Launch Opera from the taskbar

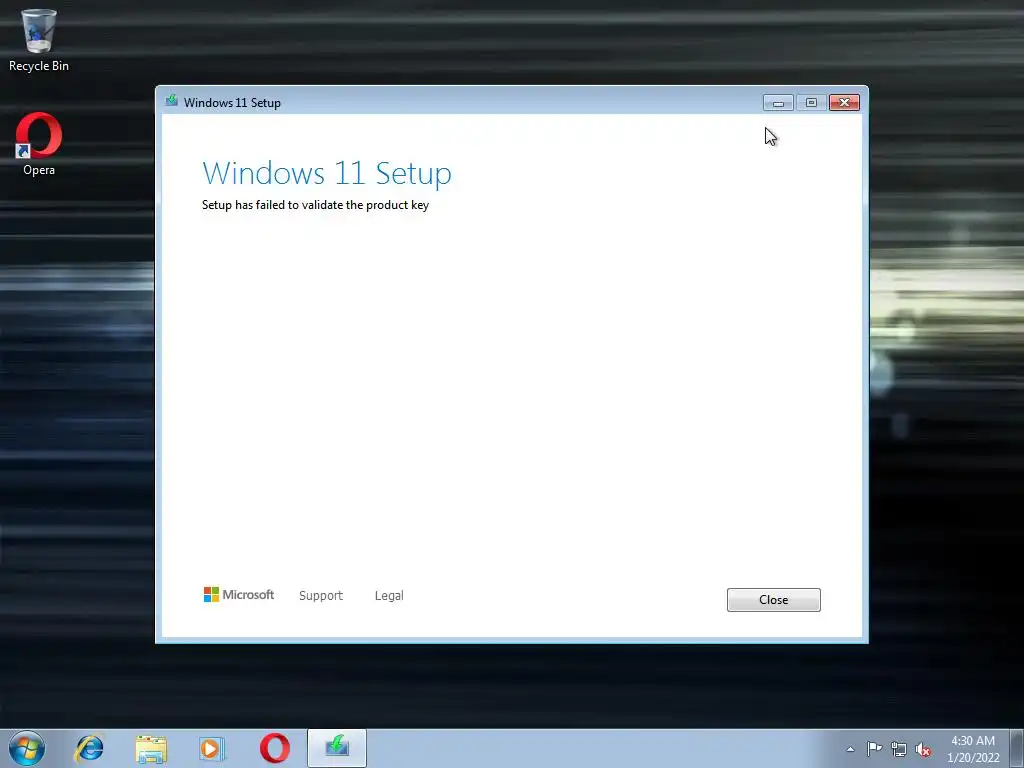click(x=274, y=748)
